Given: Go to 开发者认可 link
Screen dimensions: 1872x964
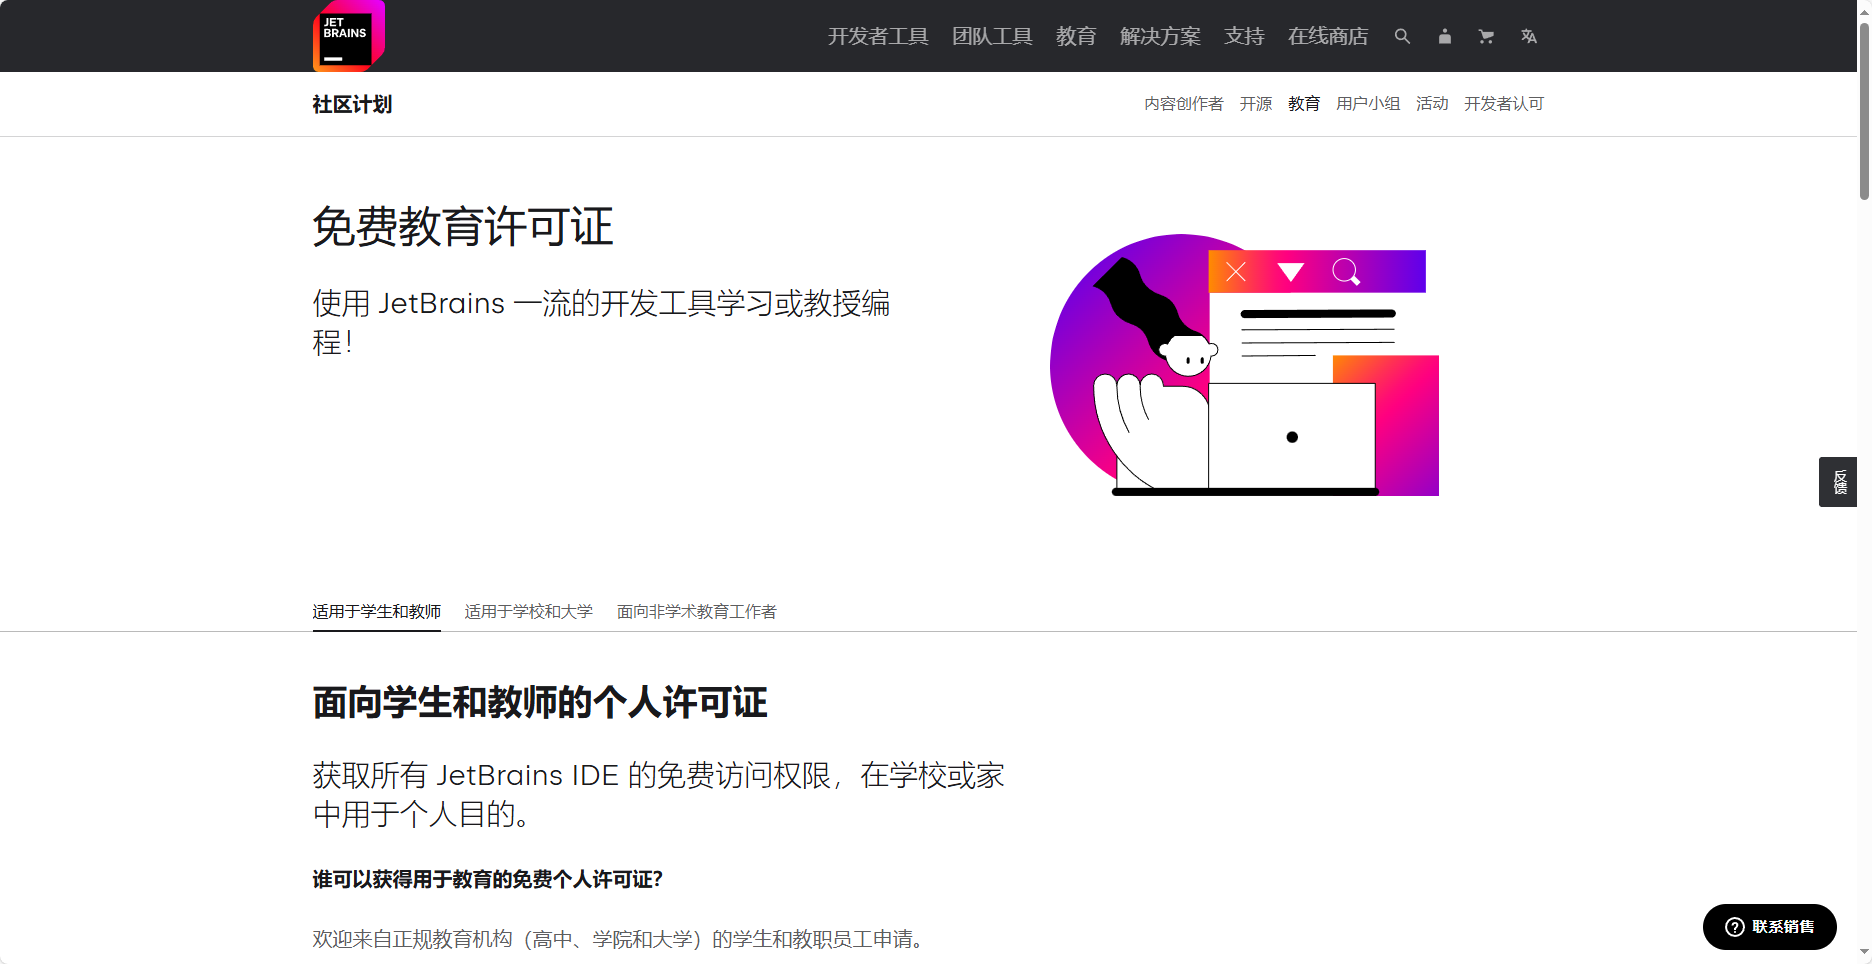Looking at the screenshot, I should pos(1504,104).
